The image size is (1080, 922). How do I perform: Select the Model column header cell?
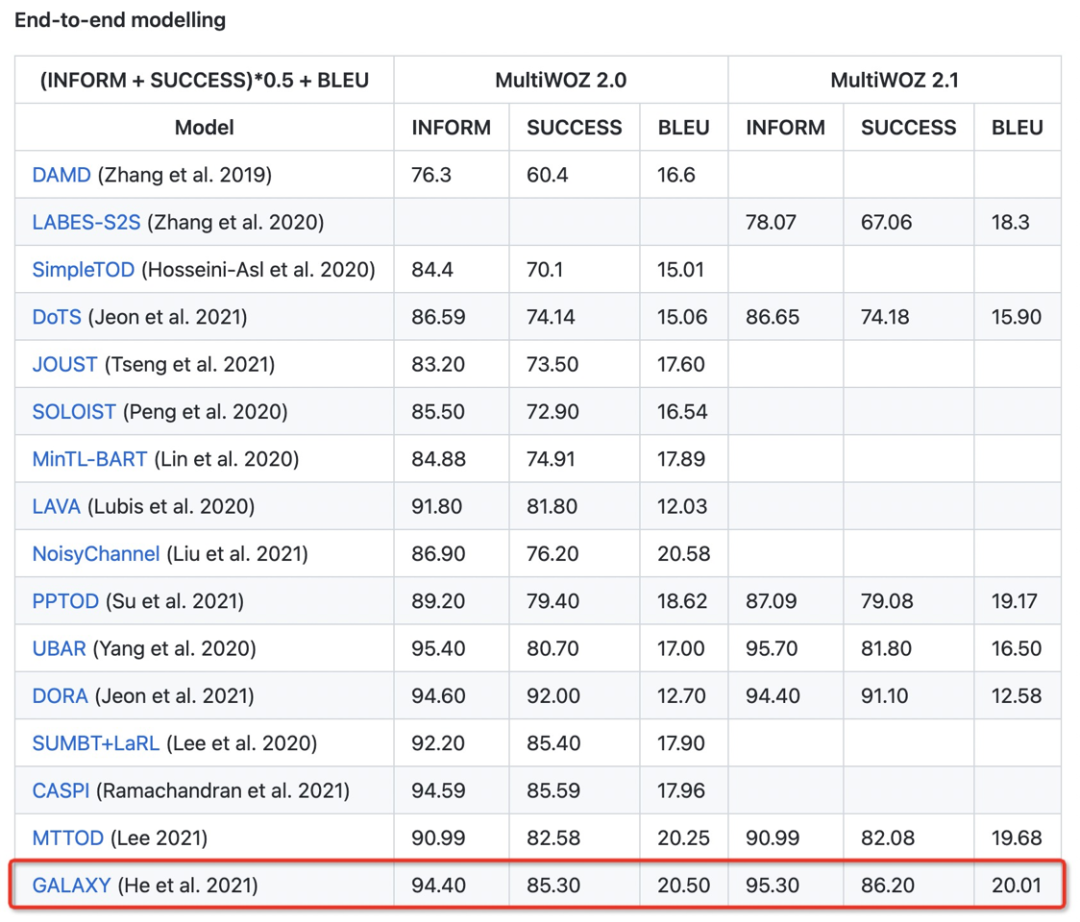(x=204, y=128)
